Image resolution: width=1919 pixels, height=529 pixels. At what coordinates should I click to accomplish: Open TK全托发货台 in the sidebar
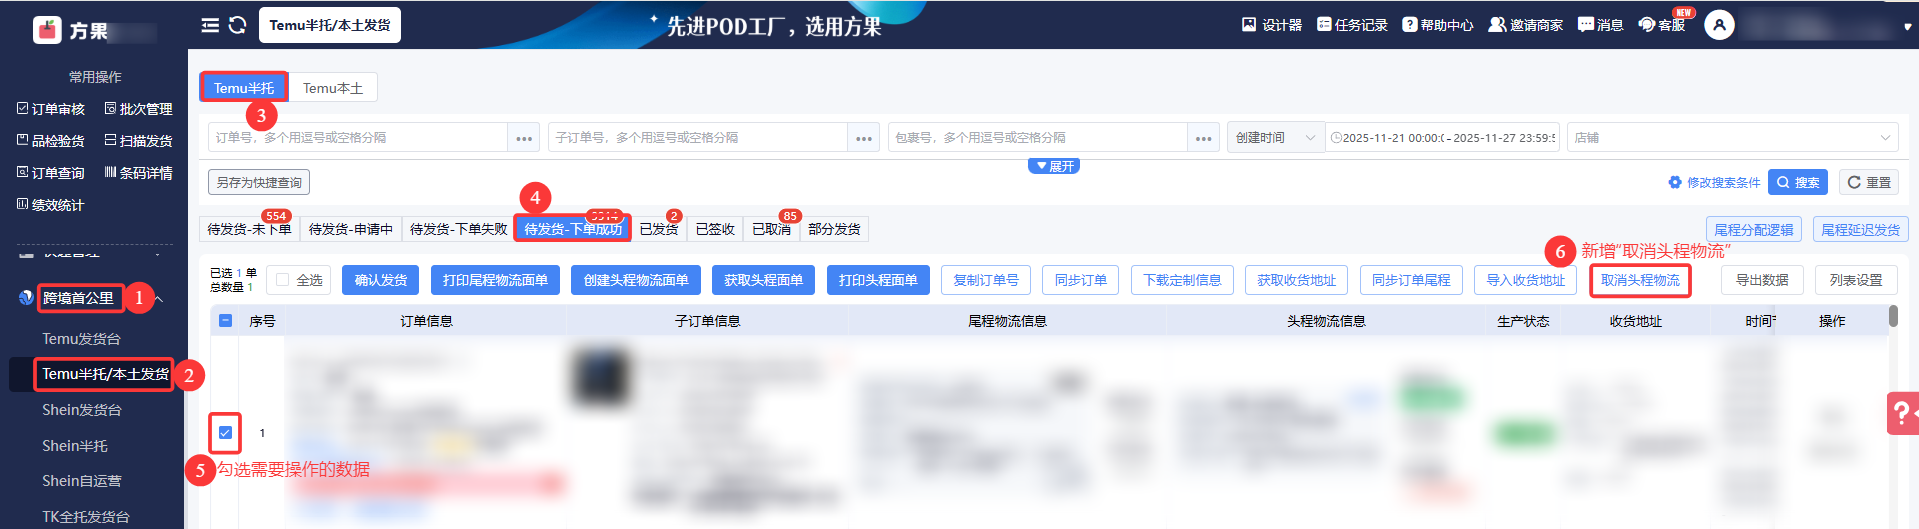(x=86, y=517)
